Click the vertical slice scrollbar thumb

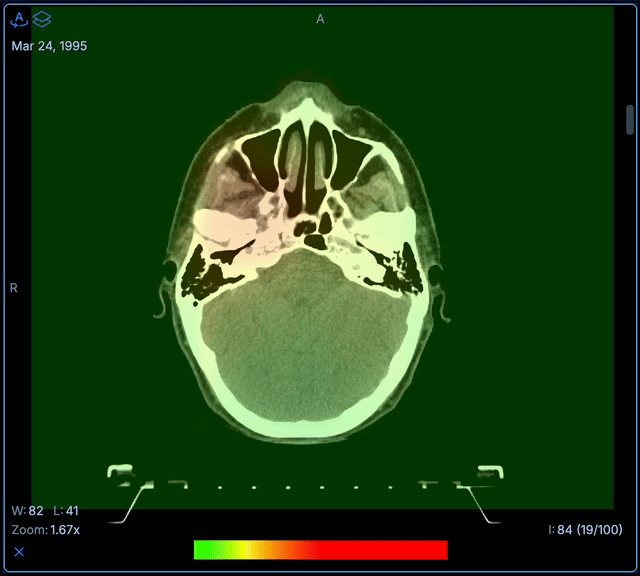630,120
